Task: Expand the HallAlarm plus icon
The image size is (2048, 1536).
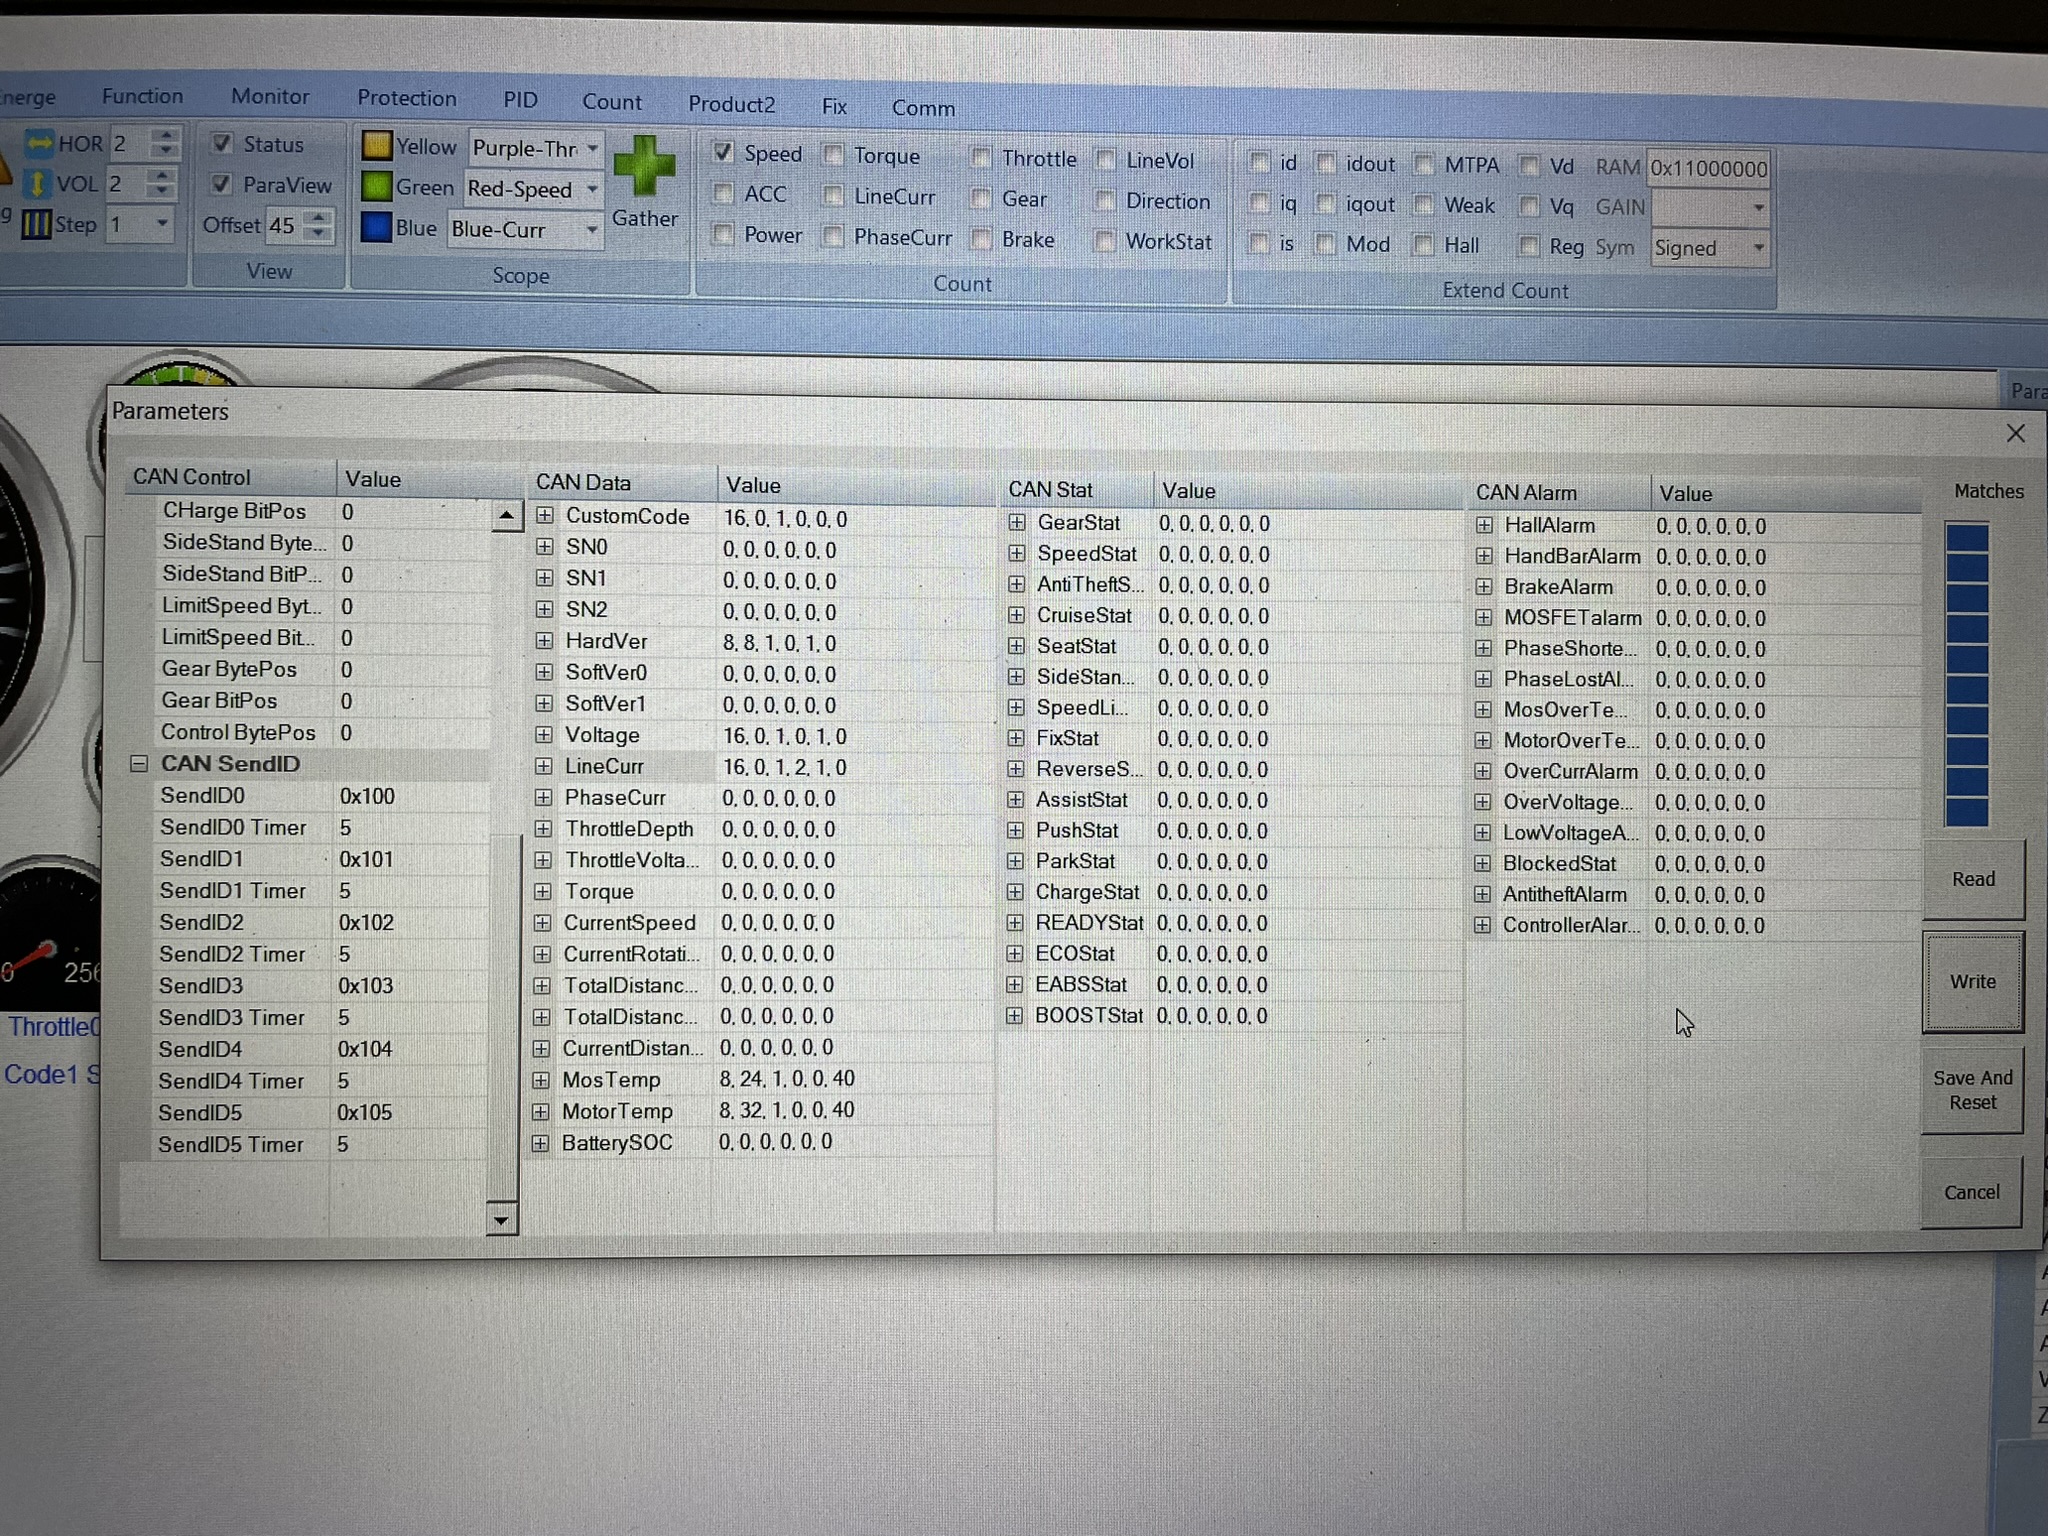Action: [x=1484, y=525]
